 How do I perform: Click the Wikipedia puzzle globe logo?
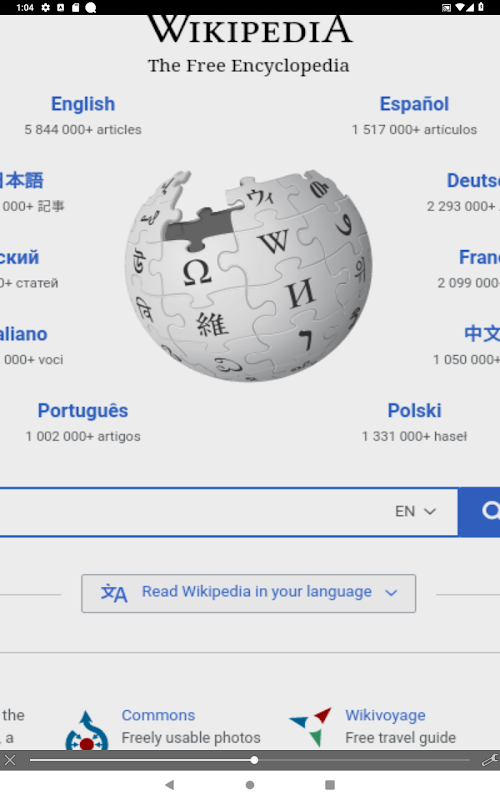coord(248,276)
